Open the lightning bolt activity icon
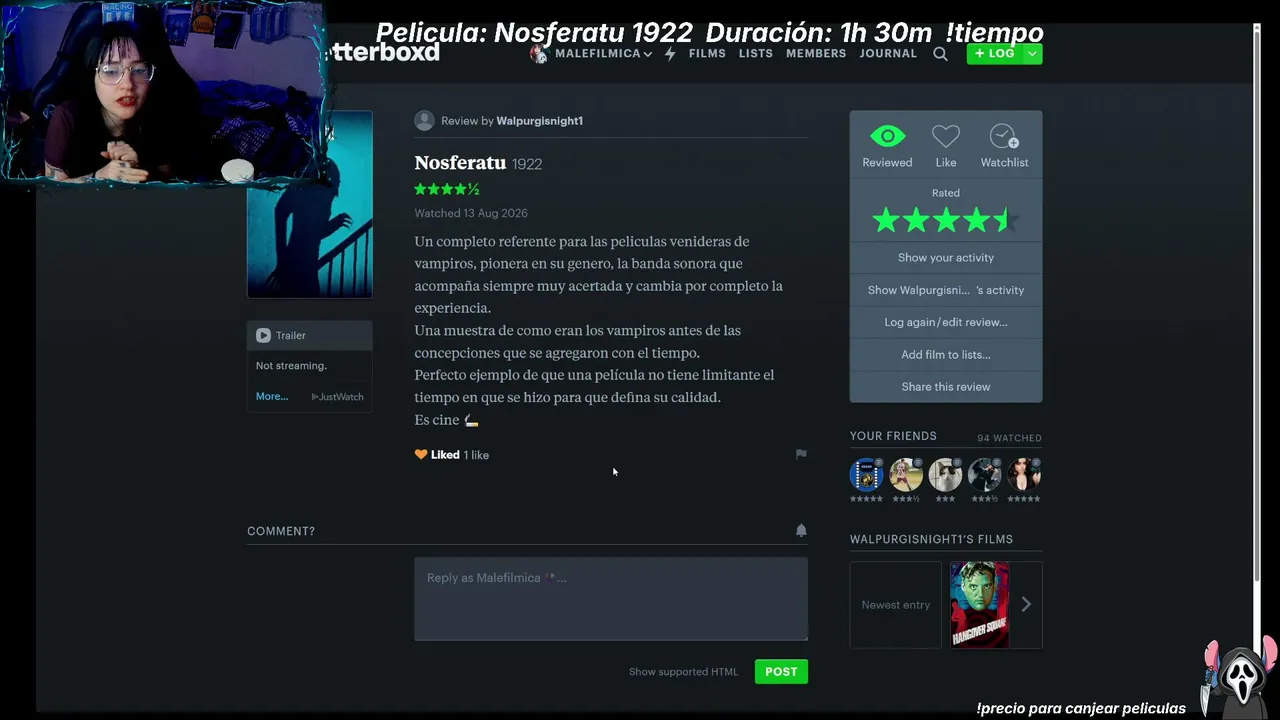Screen dimensions: 1280x720 670,53
